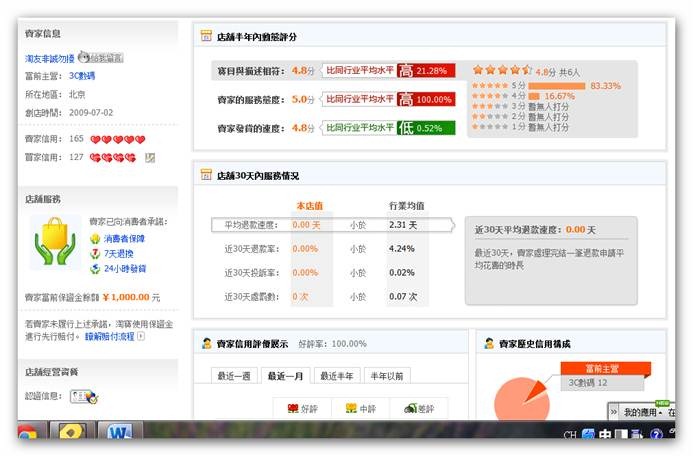Click industry average value 2.31 天

click(x=403, y=225)
